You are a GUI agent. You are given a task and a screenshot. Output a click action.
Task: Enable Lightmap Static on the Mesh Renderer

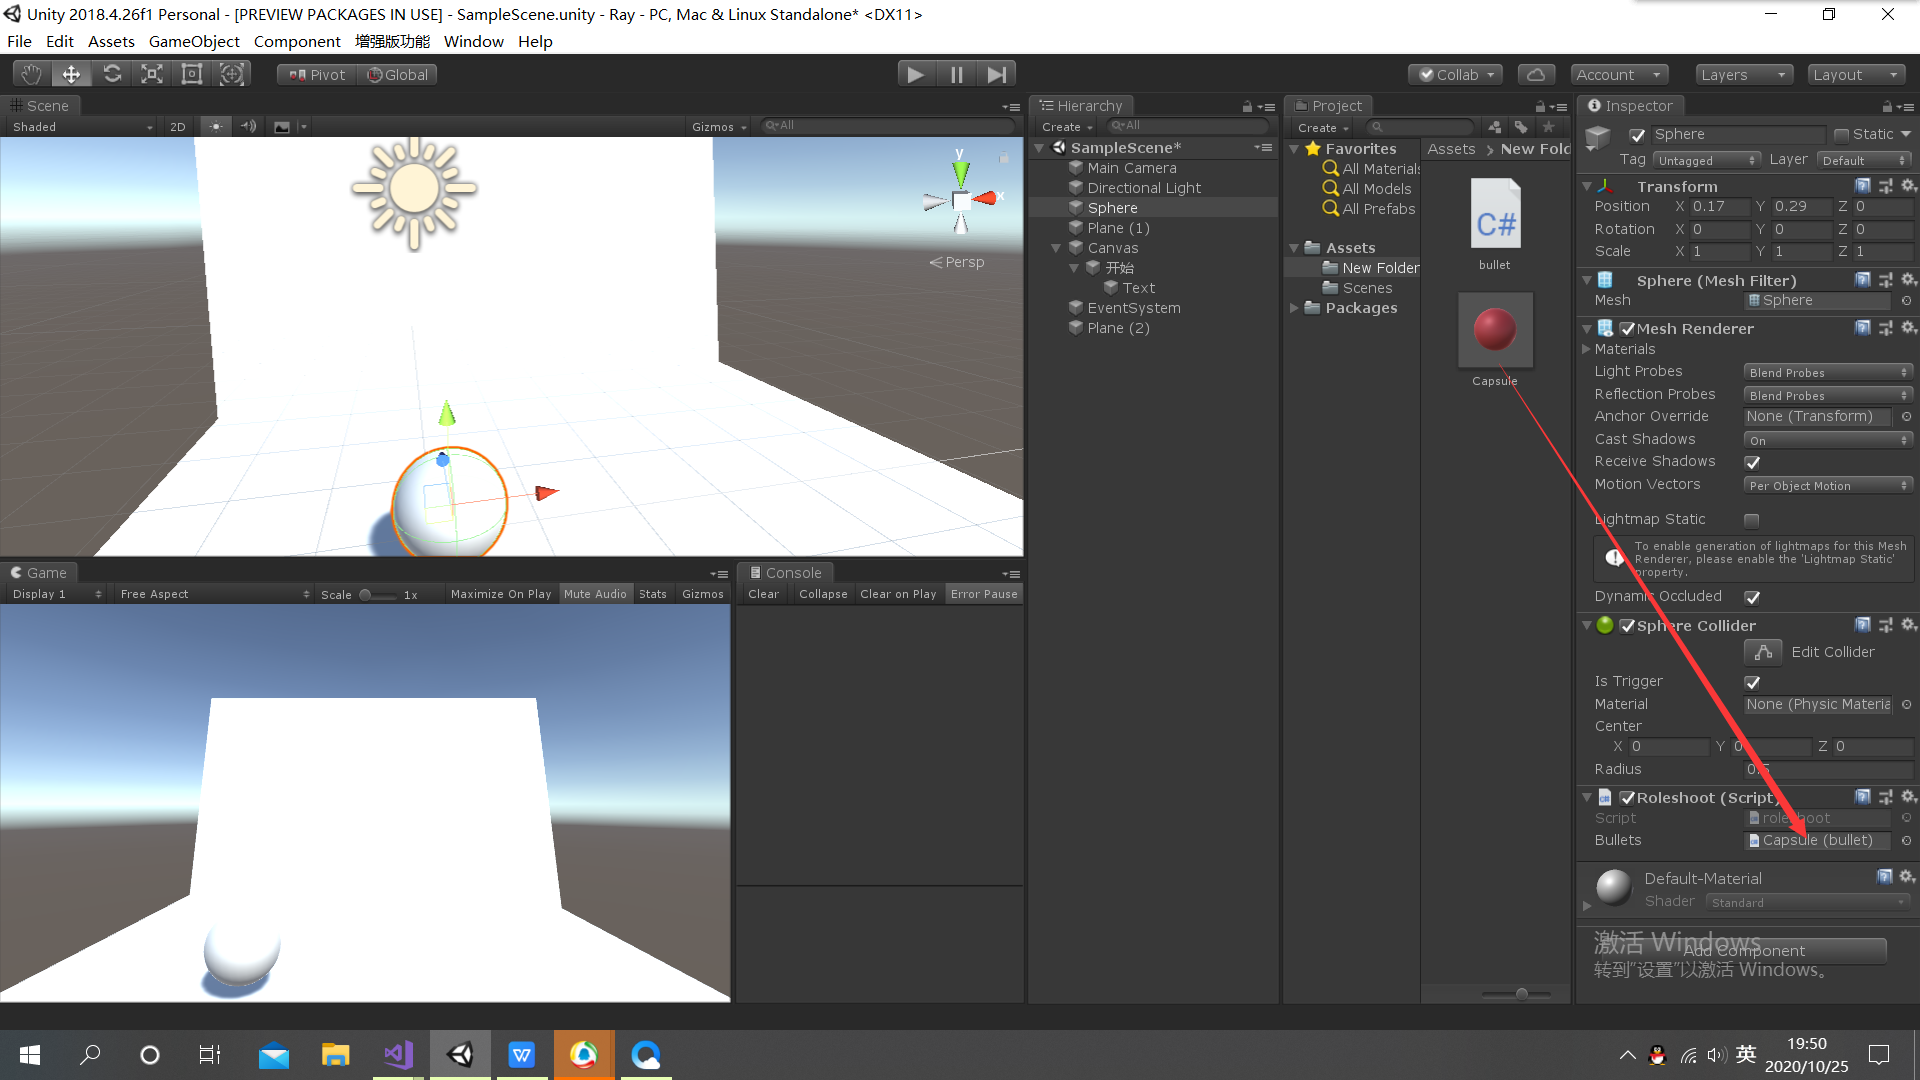pos(1752,520)
